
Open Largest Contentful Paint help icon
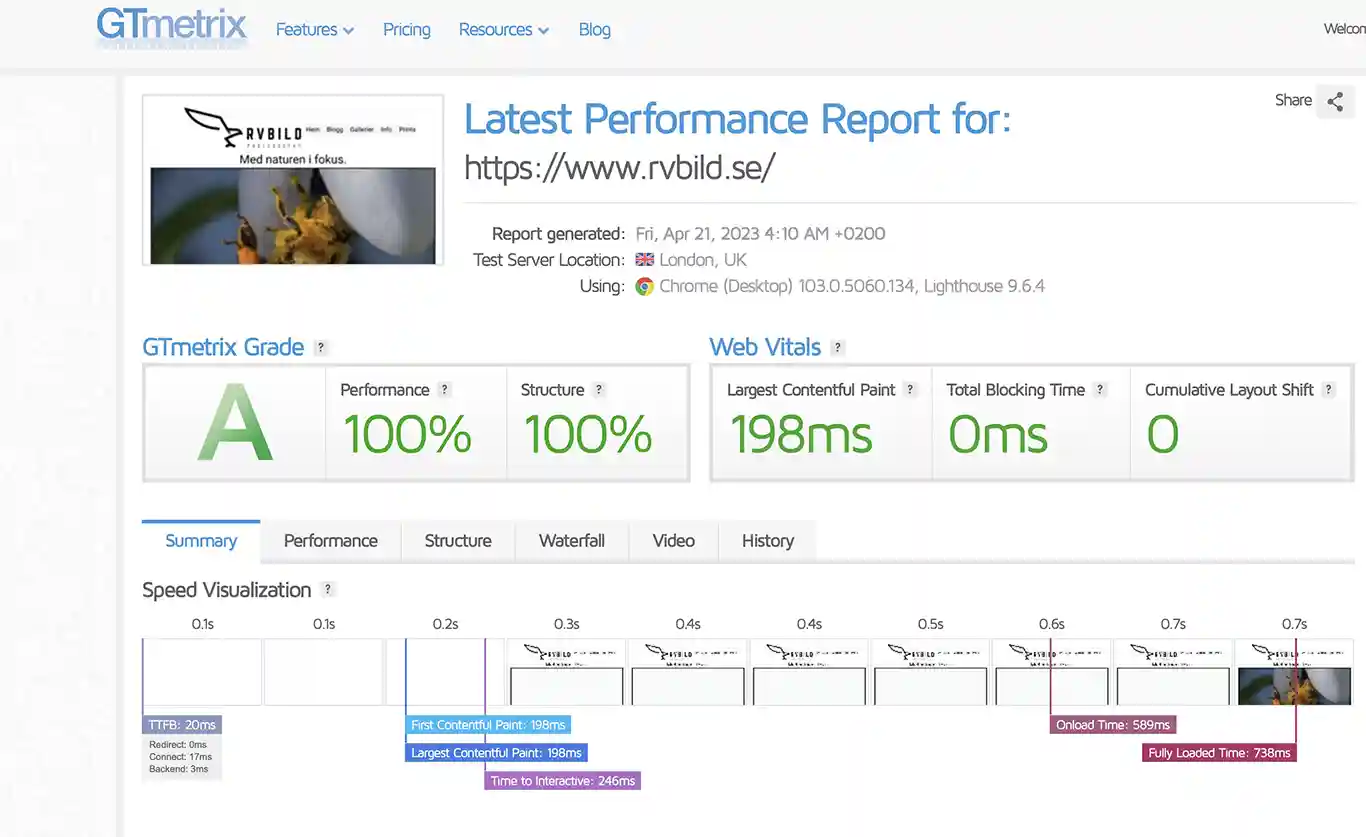tap(910, 390)
